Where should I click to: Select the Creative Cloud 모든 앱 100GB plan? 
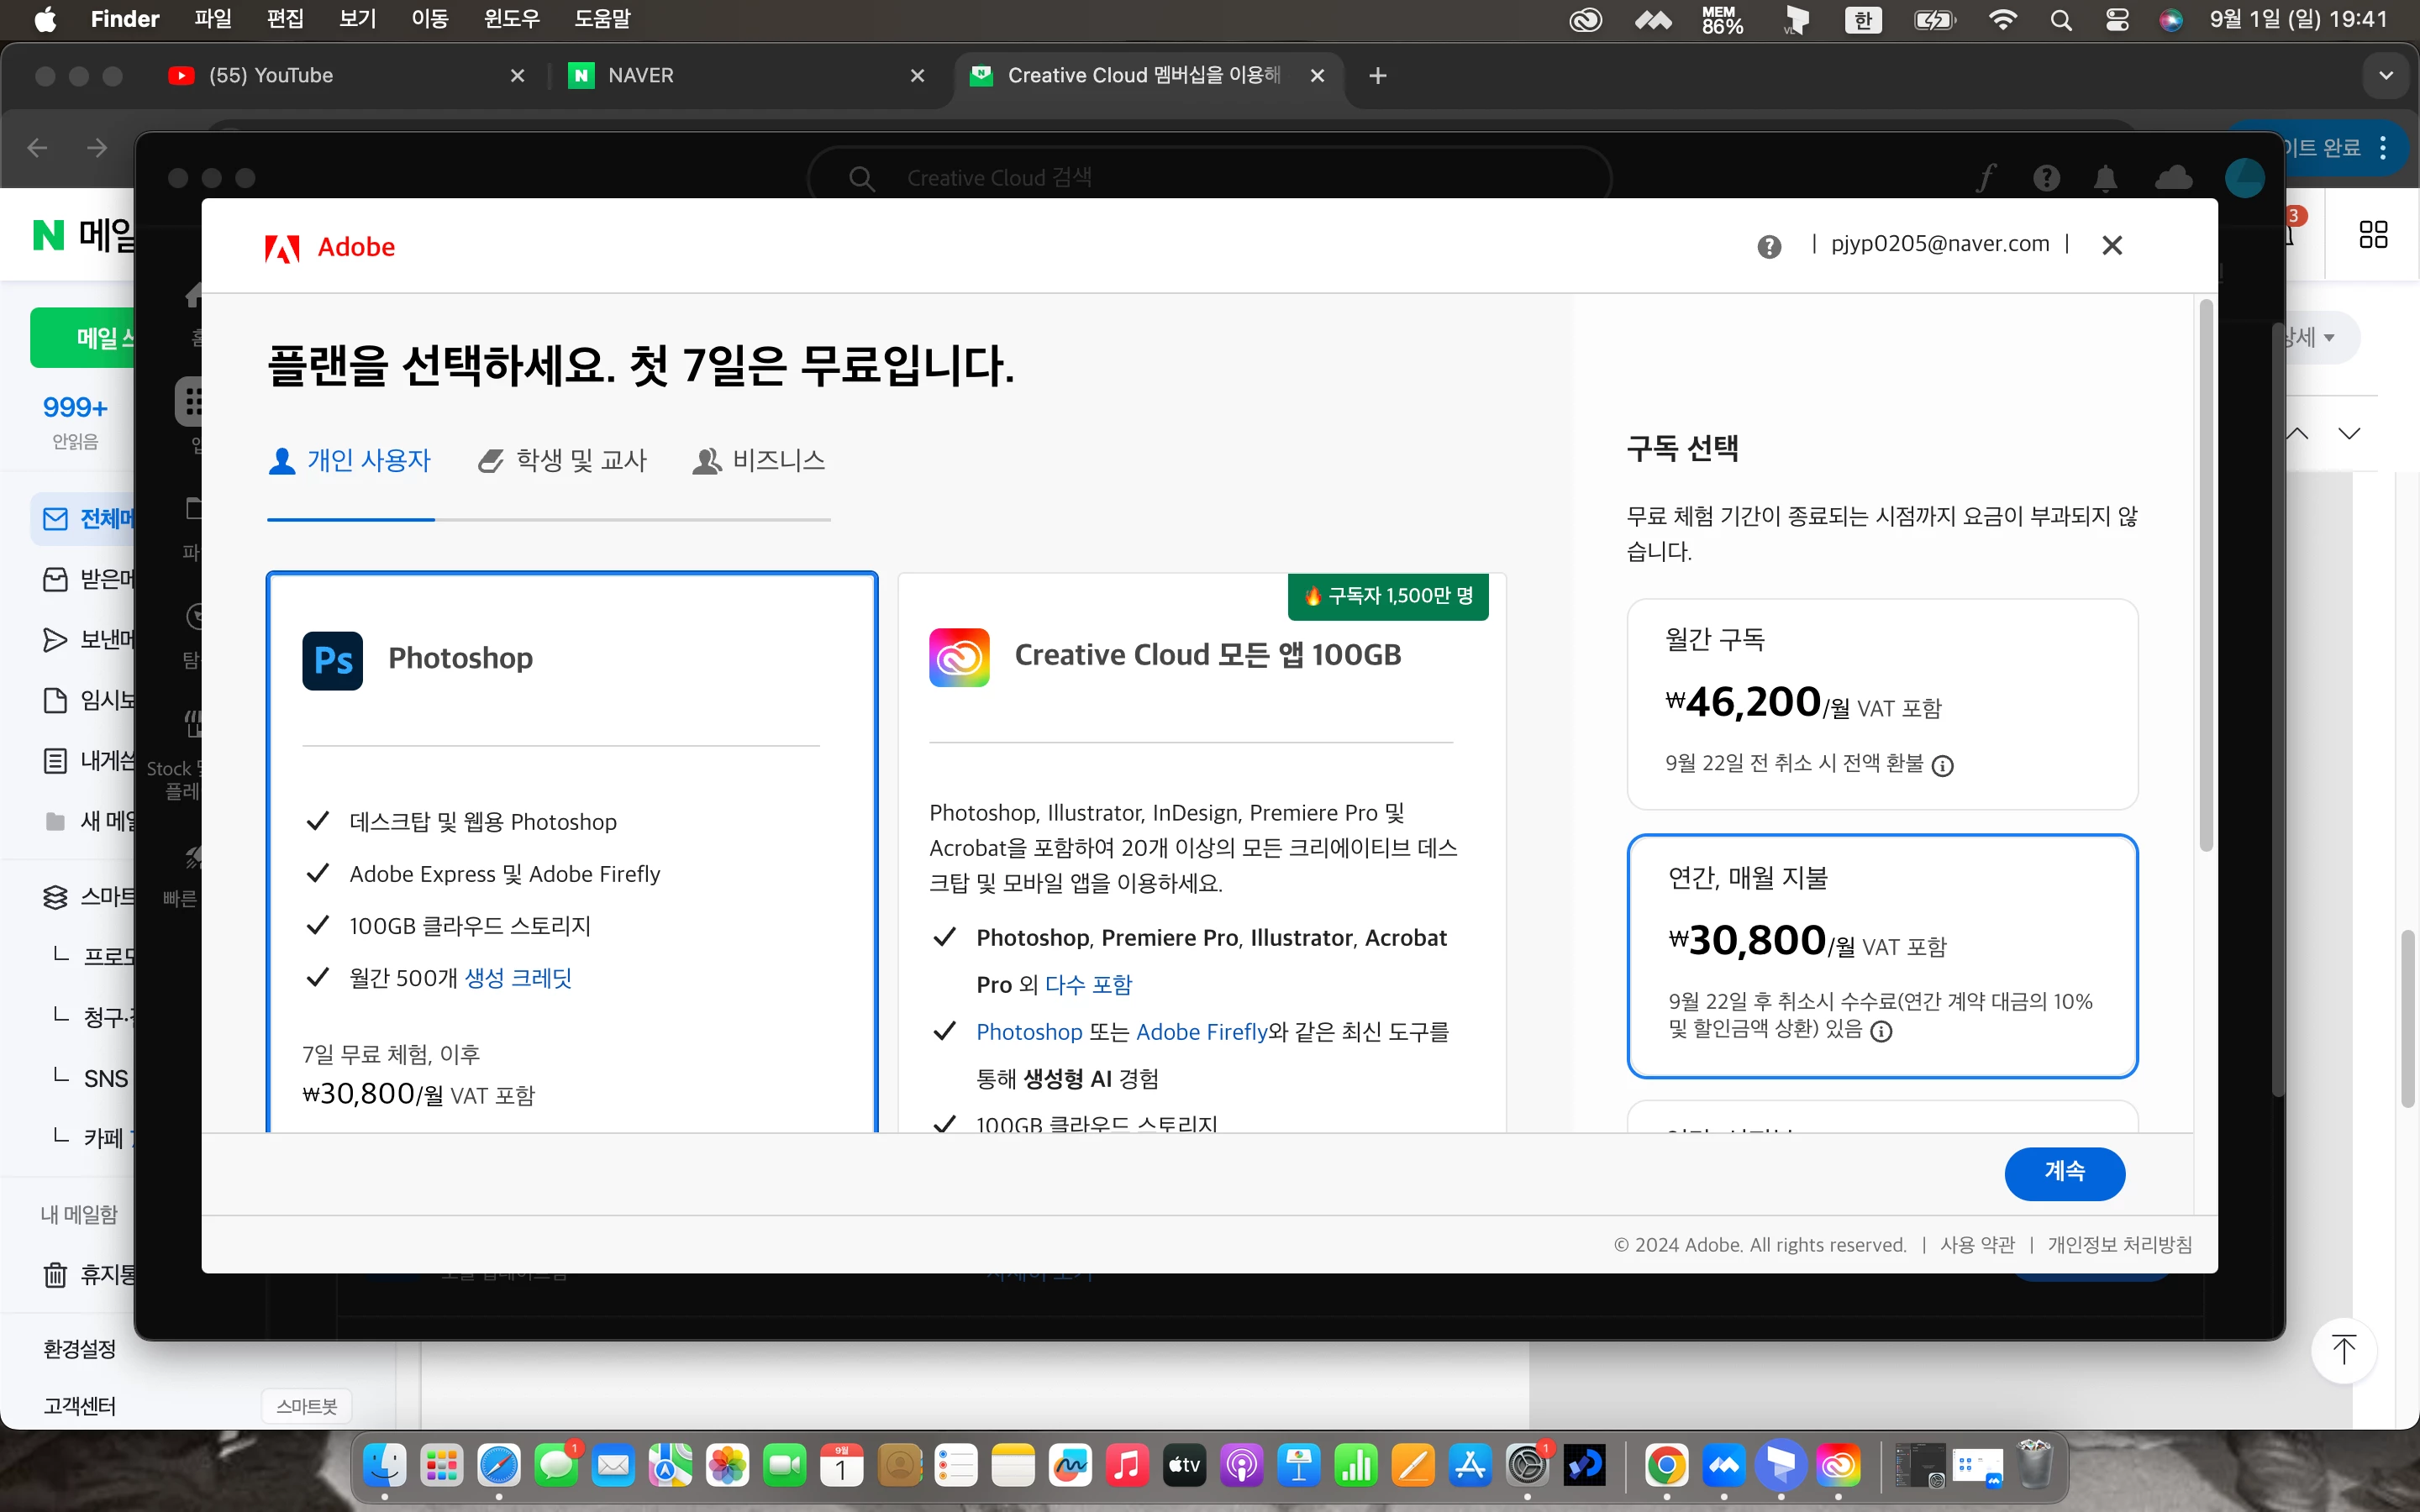tap(1202, 852)
